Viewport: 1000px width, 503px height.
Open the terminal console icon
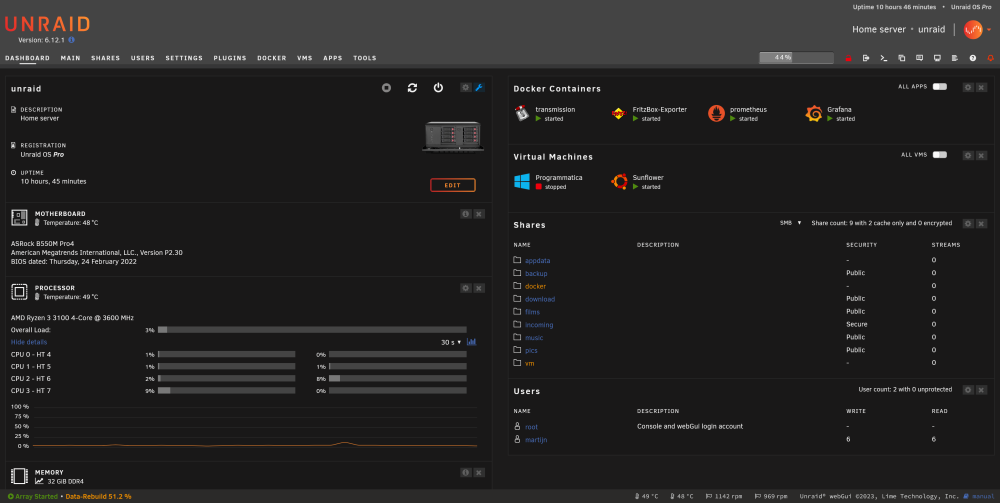(x=884, y=58)
